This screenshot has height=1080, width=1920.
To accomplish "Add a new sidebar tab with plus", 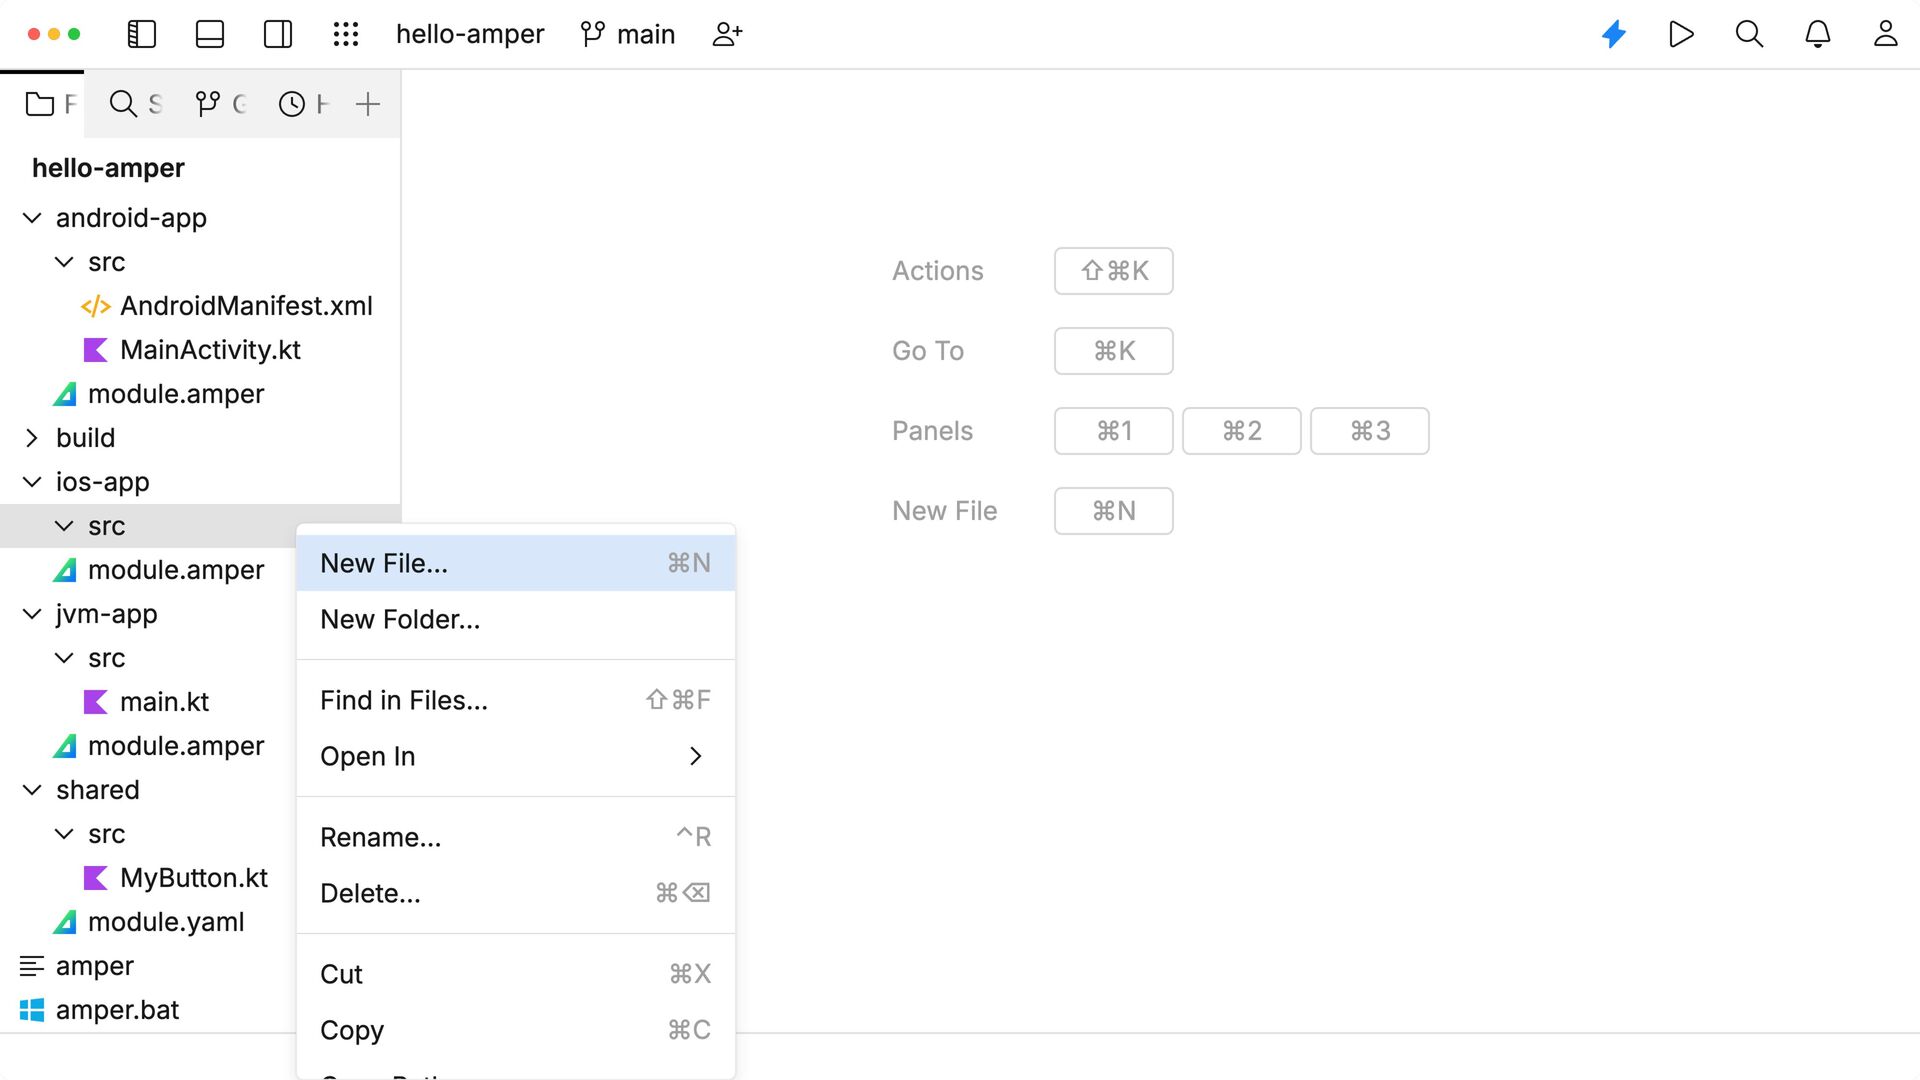I will pos(368,104).
